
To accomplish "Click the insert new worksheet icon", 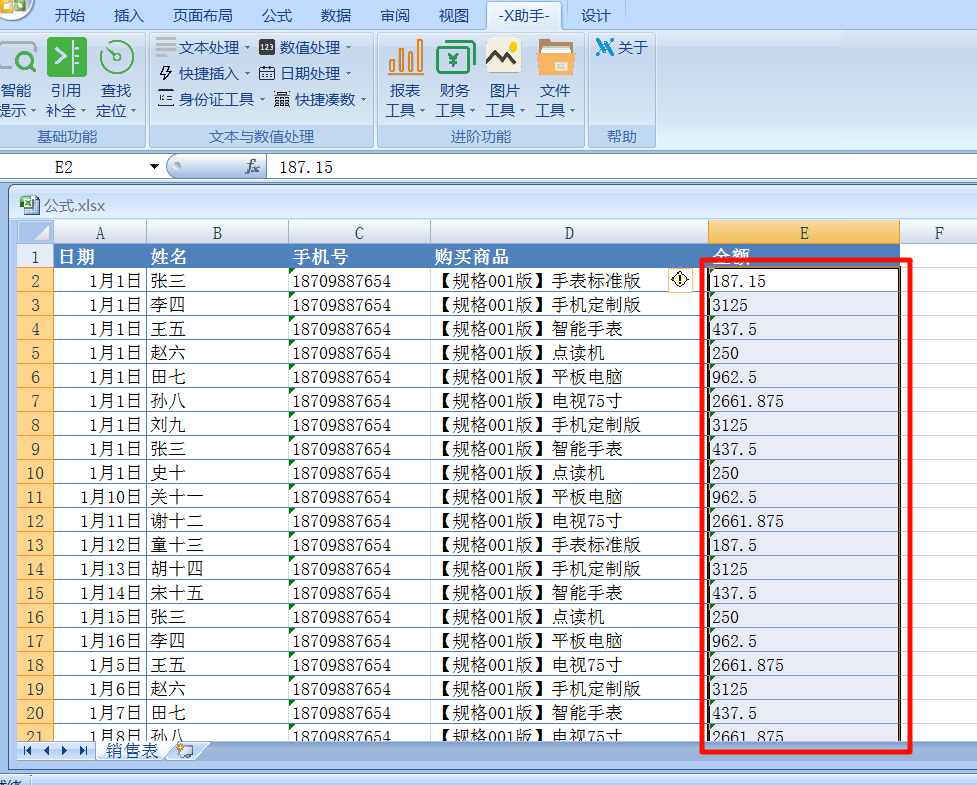I will [185, 750].
